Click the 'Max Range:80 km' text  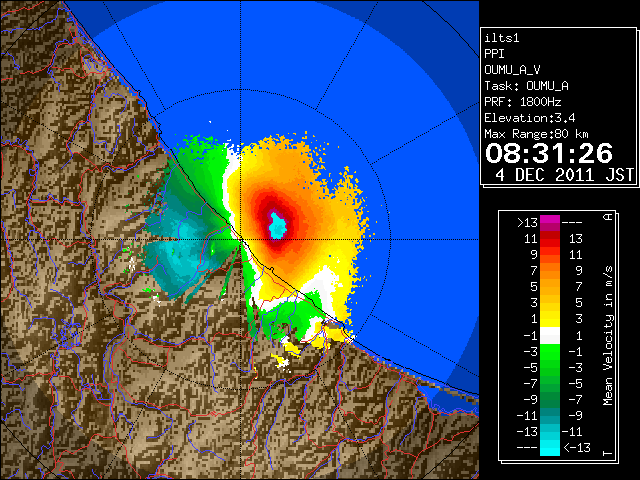click(536, 134)
